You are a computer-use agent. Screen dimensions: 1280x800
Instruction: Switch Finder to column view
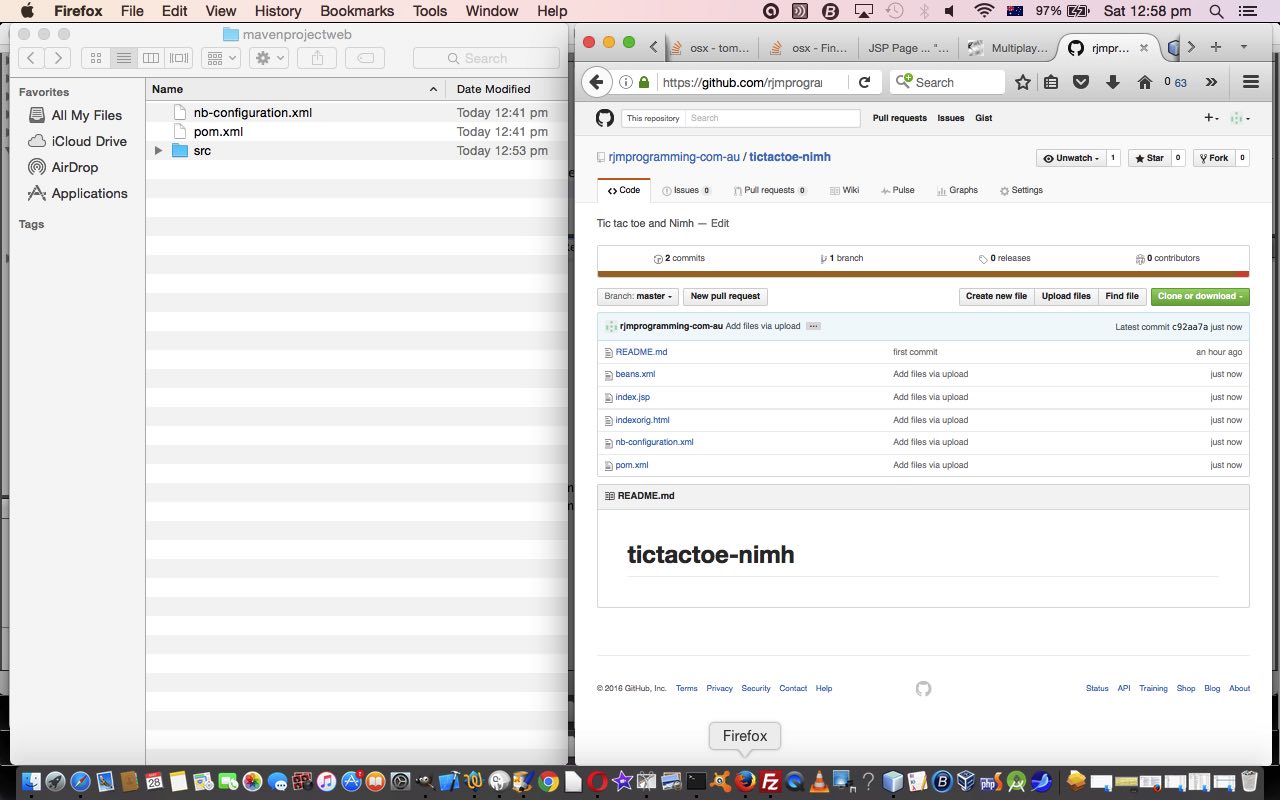click(x=151, y=58)
